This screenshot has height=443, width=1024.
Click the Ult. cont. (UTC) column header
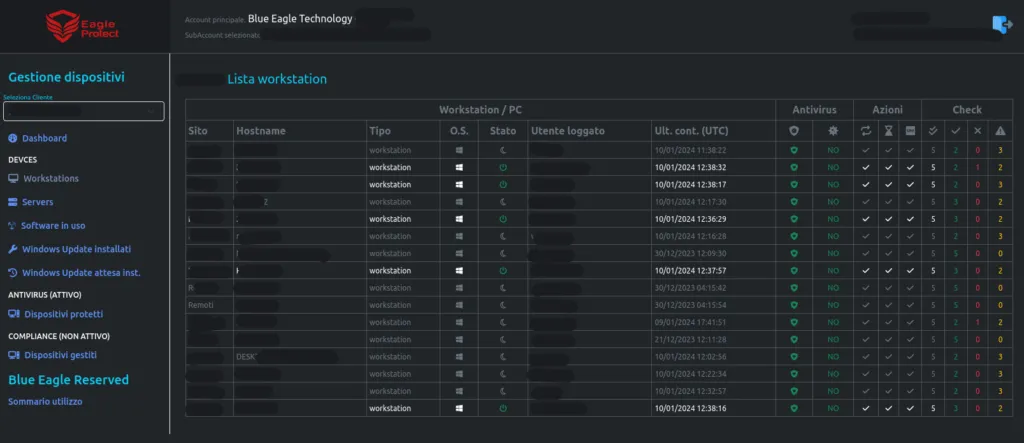click(x=691, y=131)
